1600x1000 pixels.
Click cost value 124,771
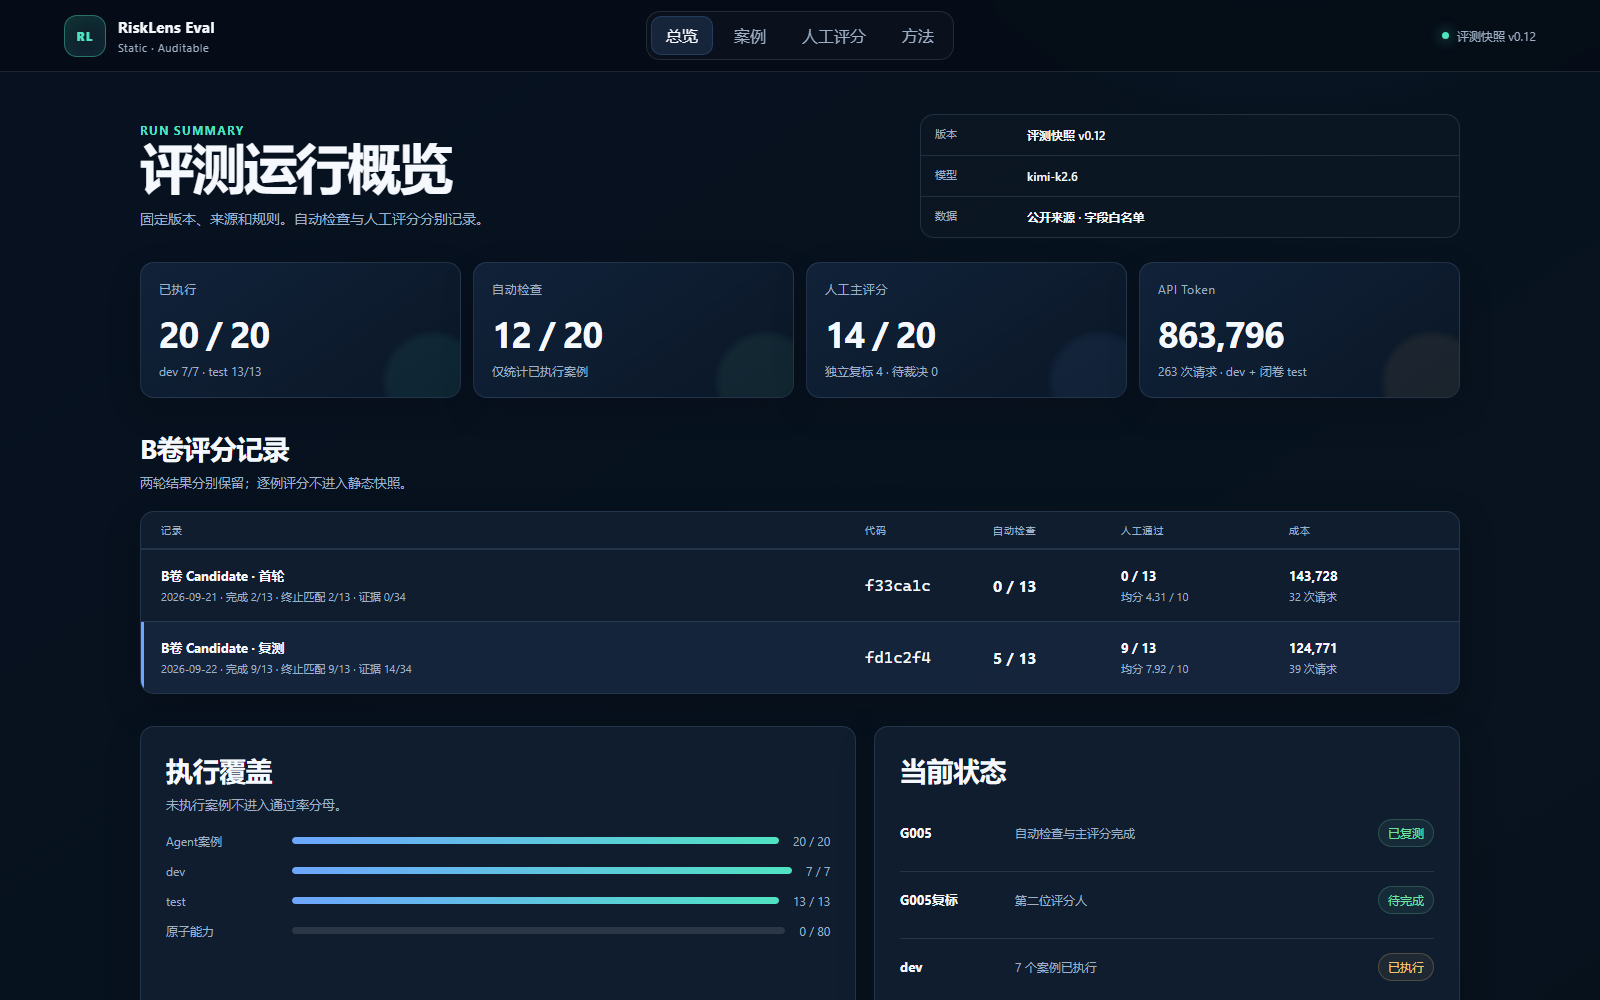pos(1313,648)
